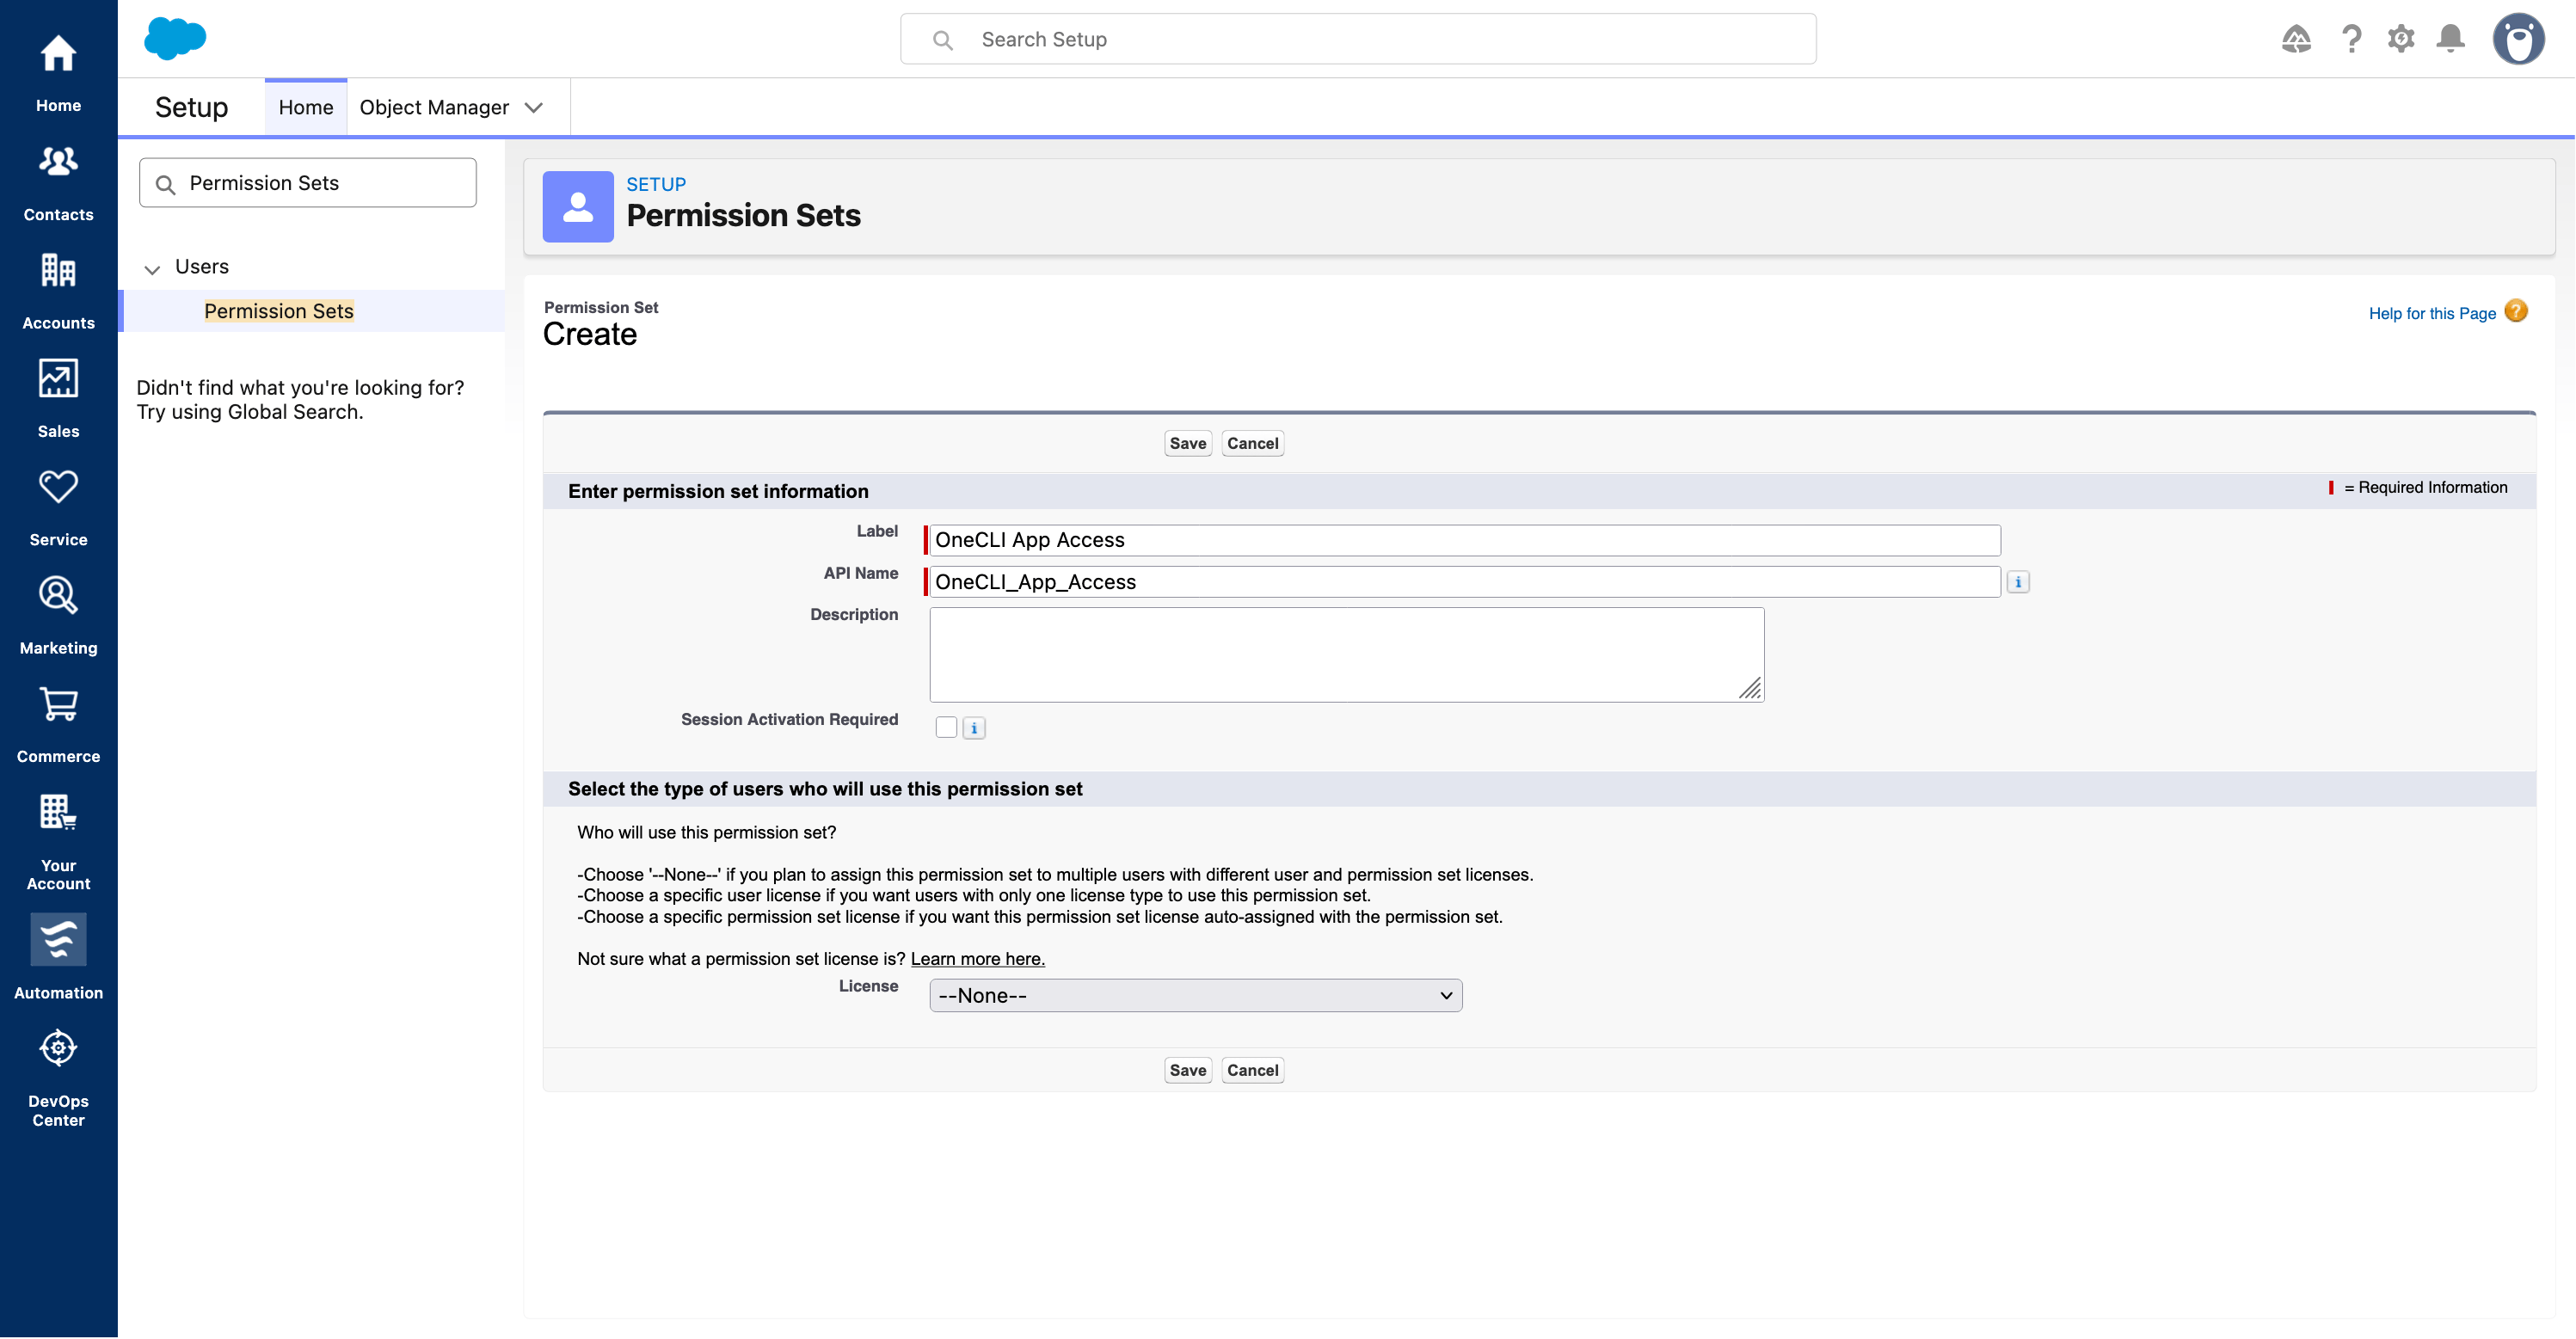2576x1339 pixels.
Task: Click into the Label field
Action: coord(1465,540)
